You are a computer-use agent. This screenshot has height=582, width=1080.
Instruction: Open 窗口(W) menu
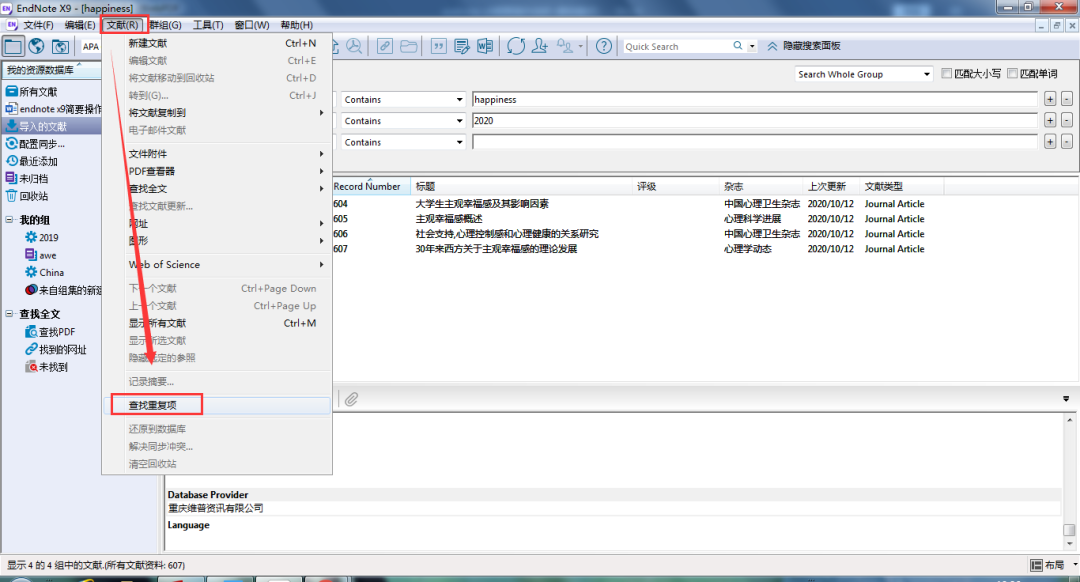(251, 25)
